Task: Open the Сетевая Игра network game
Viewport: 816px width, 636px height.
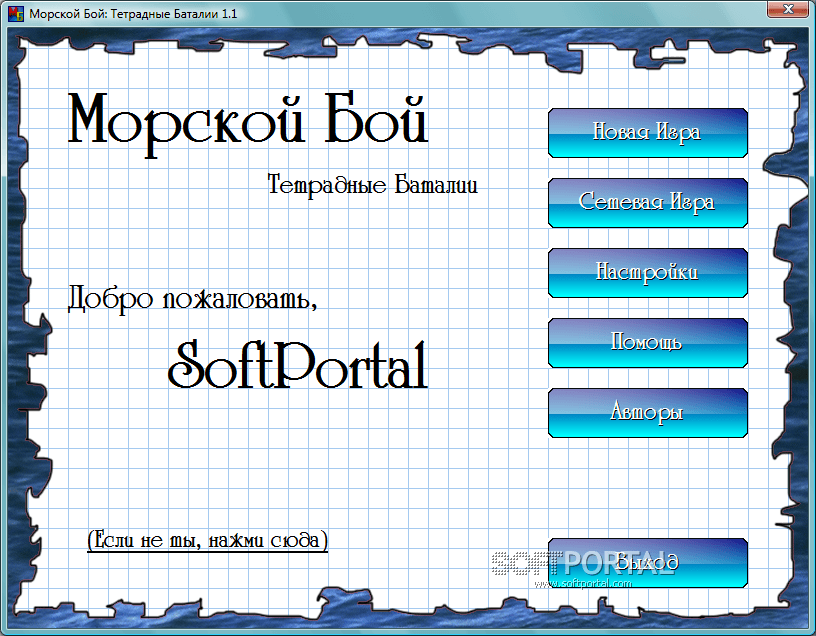Action: pos(648,203)
